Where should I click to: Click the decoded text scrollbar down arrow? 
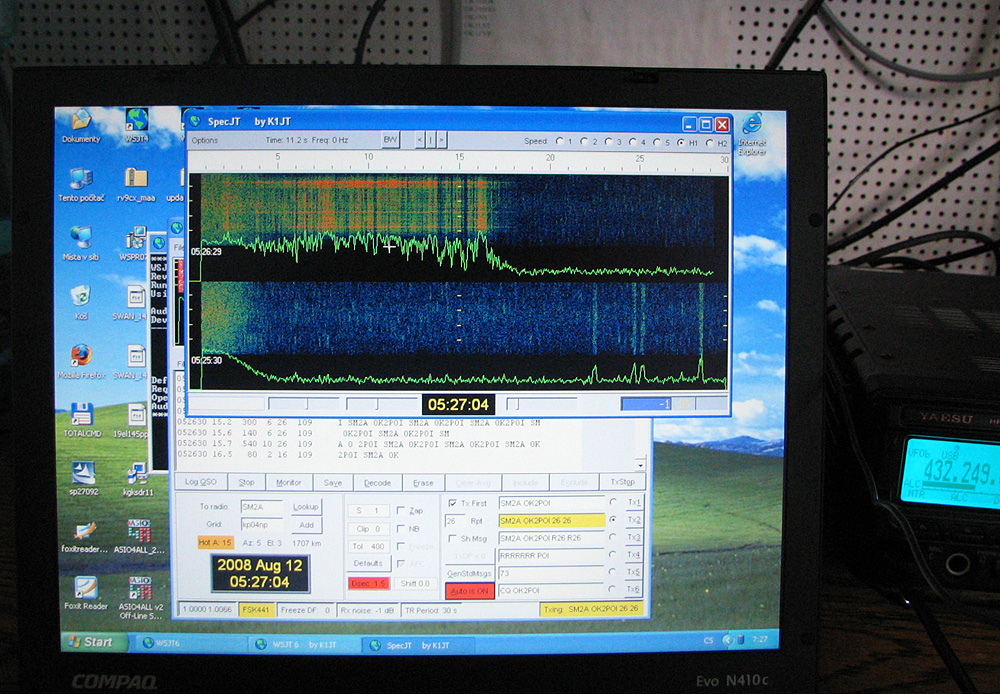[x=640, y=466]
